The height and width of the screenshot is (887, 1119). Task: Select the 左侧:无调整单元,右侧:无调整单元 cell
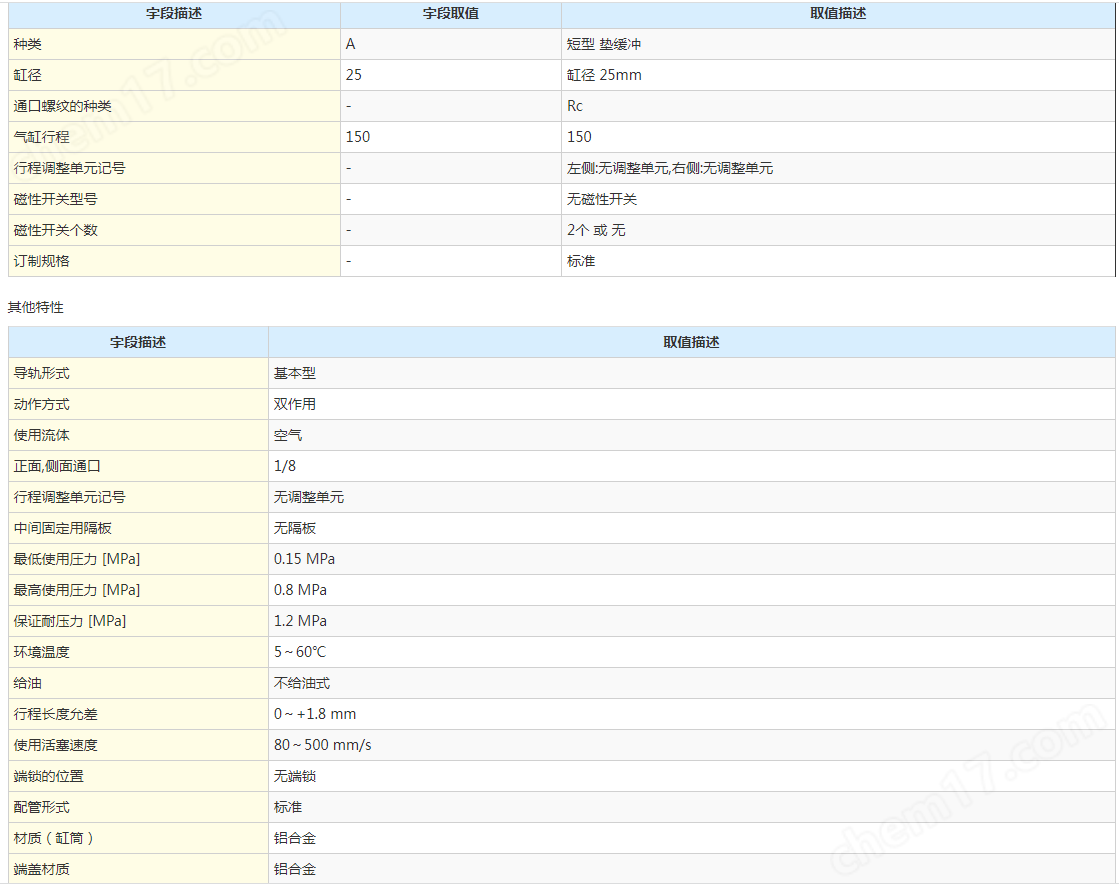669,169
